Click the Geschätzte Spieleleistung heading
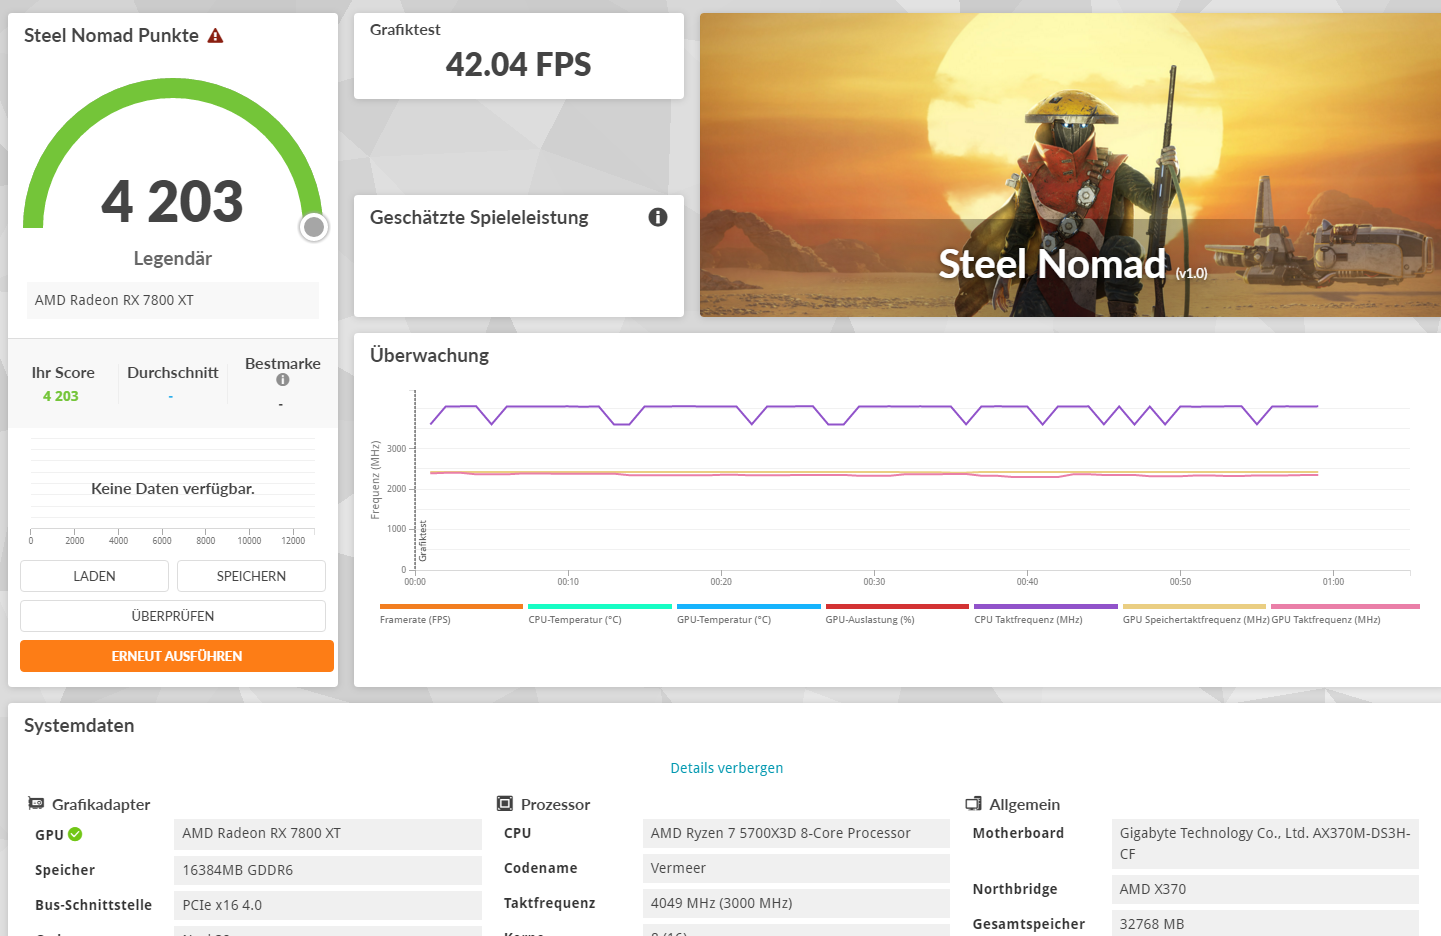Screen dimensions: 1441x936 click(x=479, y=217)
